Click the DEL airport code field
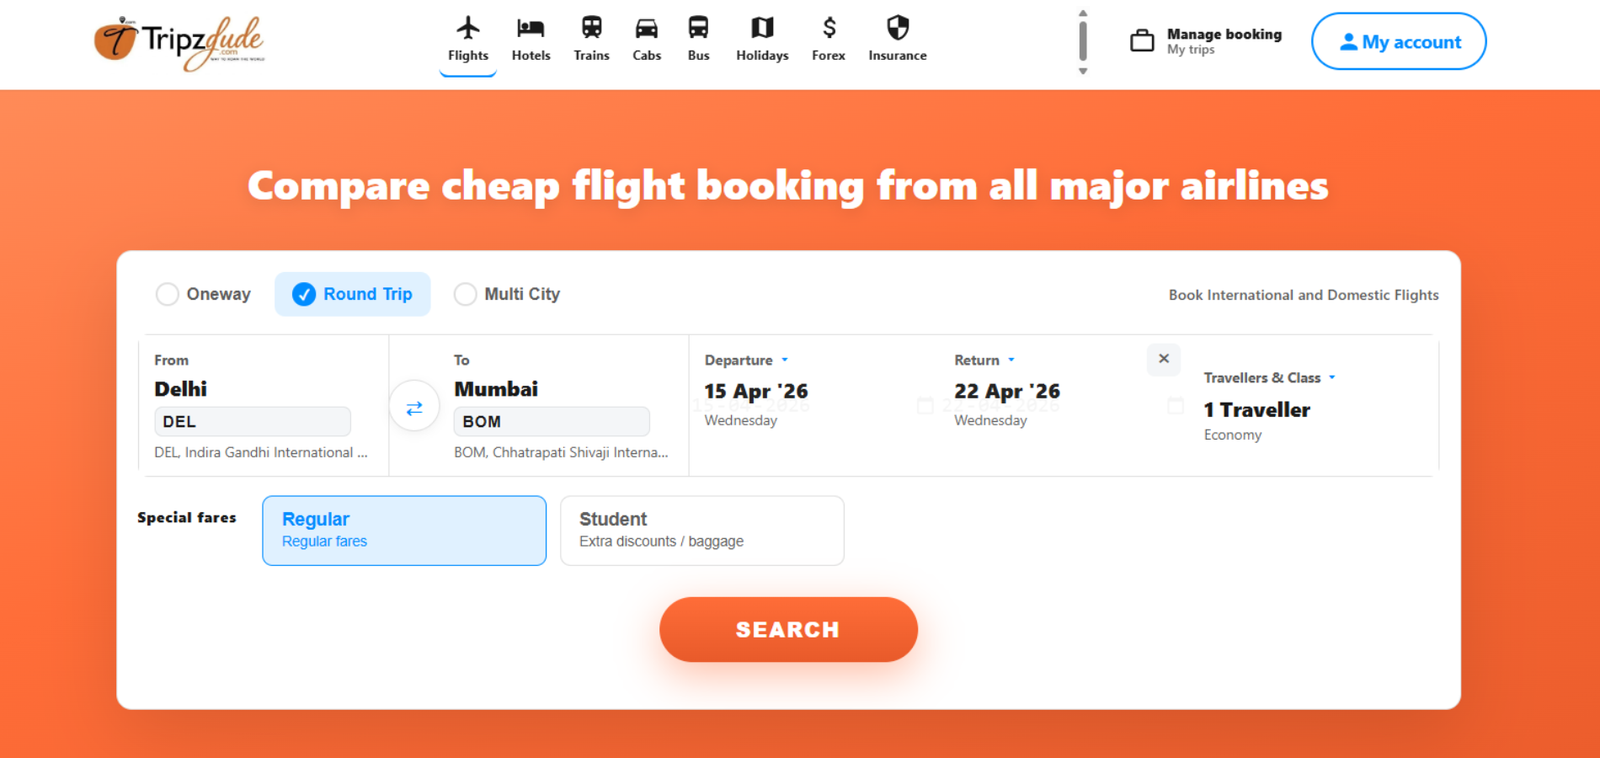 pos(252,422)
